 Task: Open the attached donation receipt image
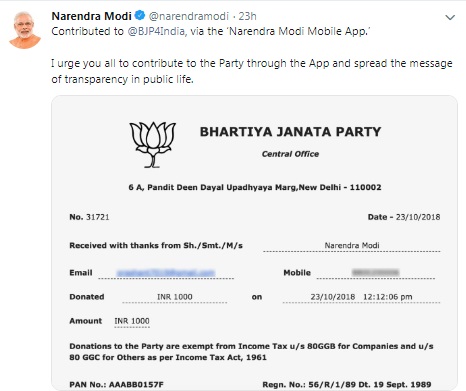point(254,243)
